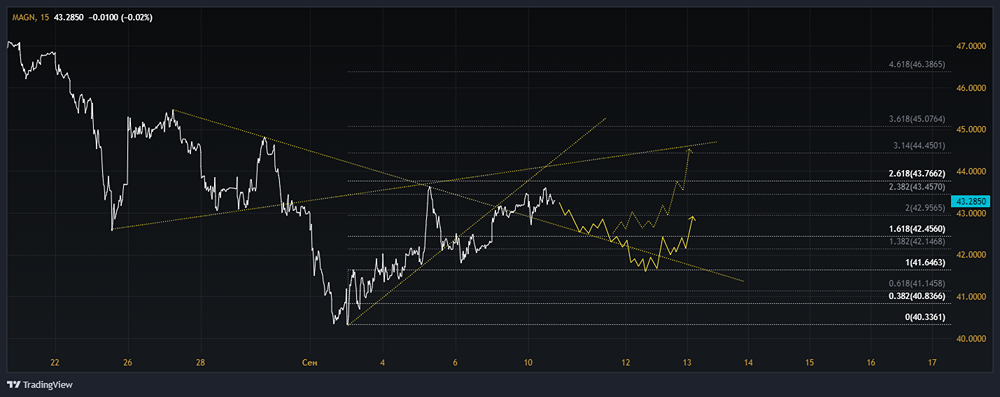Screen dimensions: 1000x397
Task: Click the date 12 on time axis
Action: (x=626, y=363)
